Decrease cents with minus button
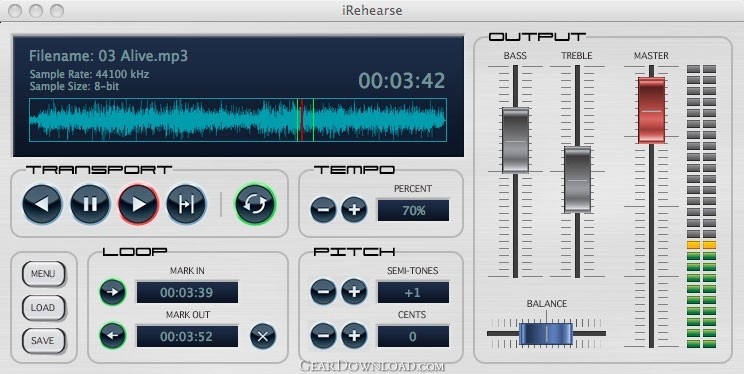The image size is (744, 374). [x=323, y=336]
